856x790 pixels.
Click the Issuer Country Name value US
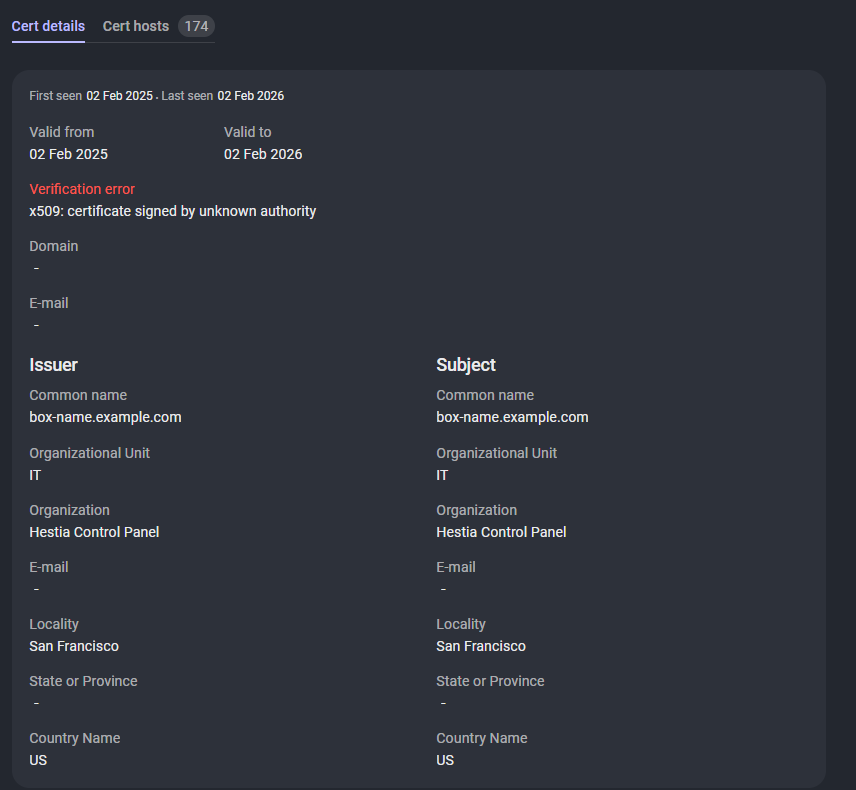click(38, 760)
